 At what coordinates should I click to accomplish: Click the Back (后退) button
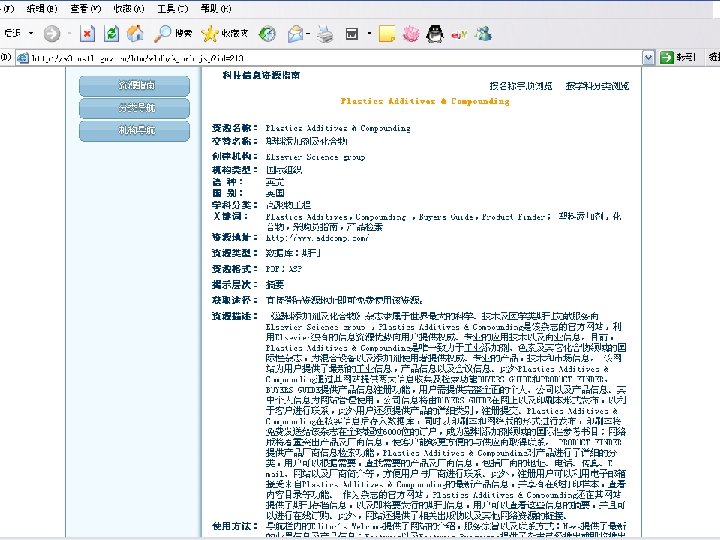pos(12,33)
